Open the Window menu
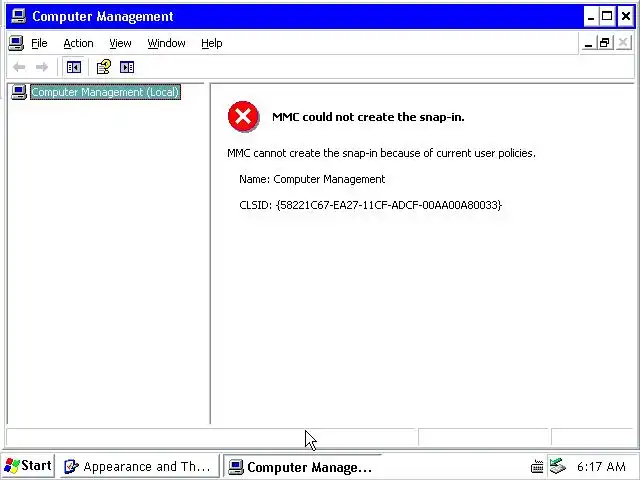Screen dimensions: 640x480 pos(167,43)
